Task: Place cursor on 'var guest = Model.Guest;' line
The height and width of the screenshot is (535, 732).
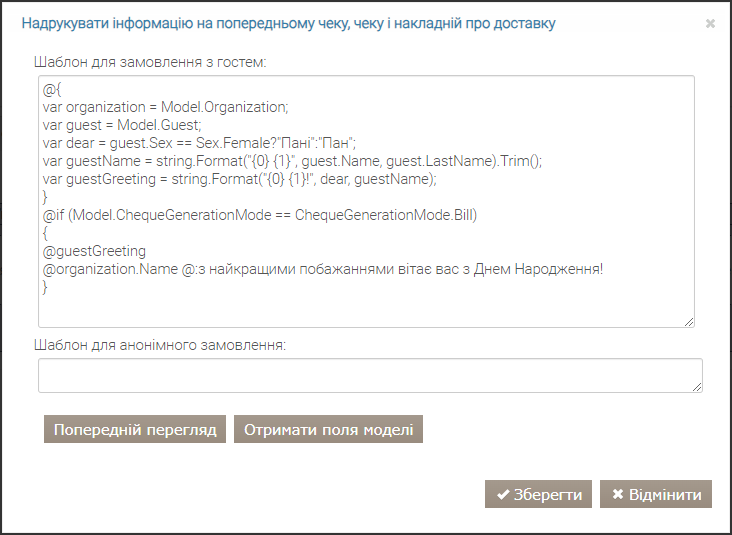Action: [122, 125]
